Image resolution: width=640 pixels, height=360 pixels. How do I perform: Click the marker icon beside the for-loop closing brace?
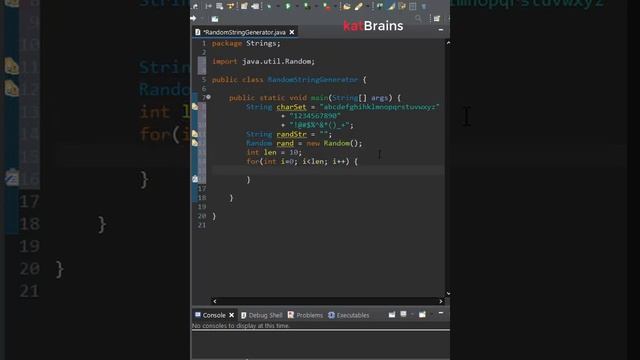[x=195, y=179]
